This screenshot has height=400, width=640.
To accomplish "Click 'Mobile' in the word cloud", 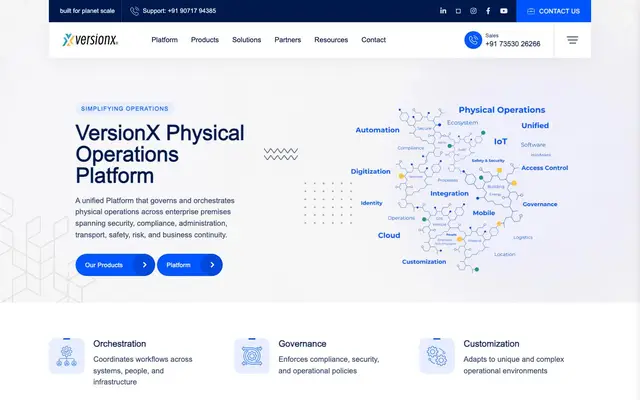I will (x=484, y=213).
